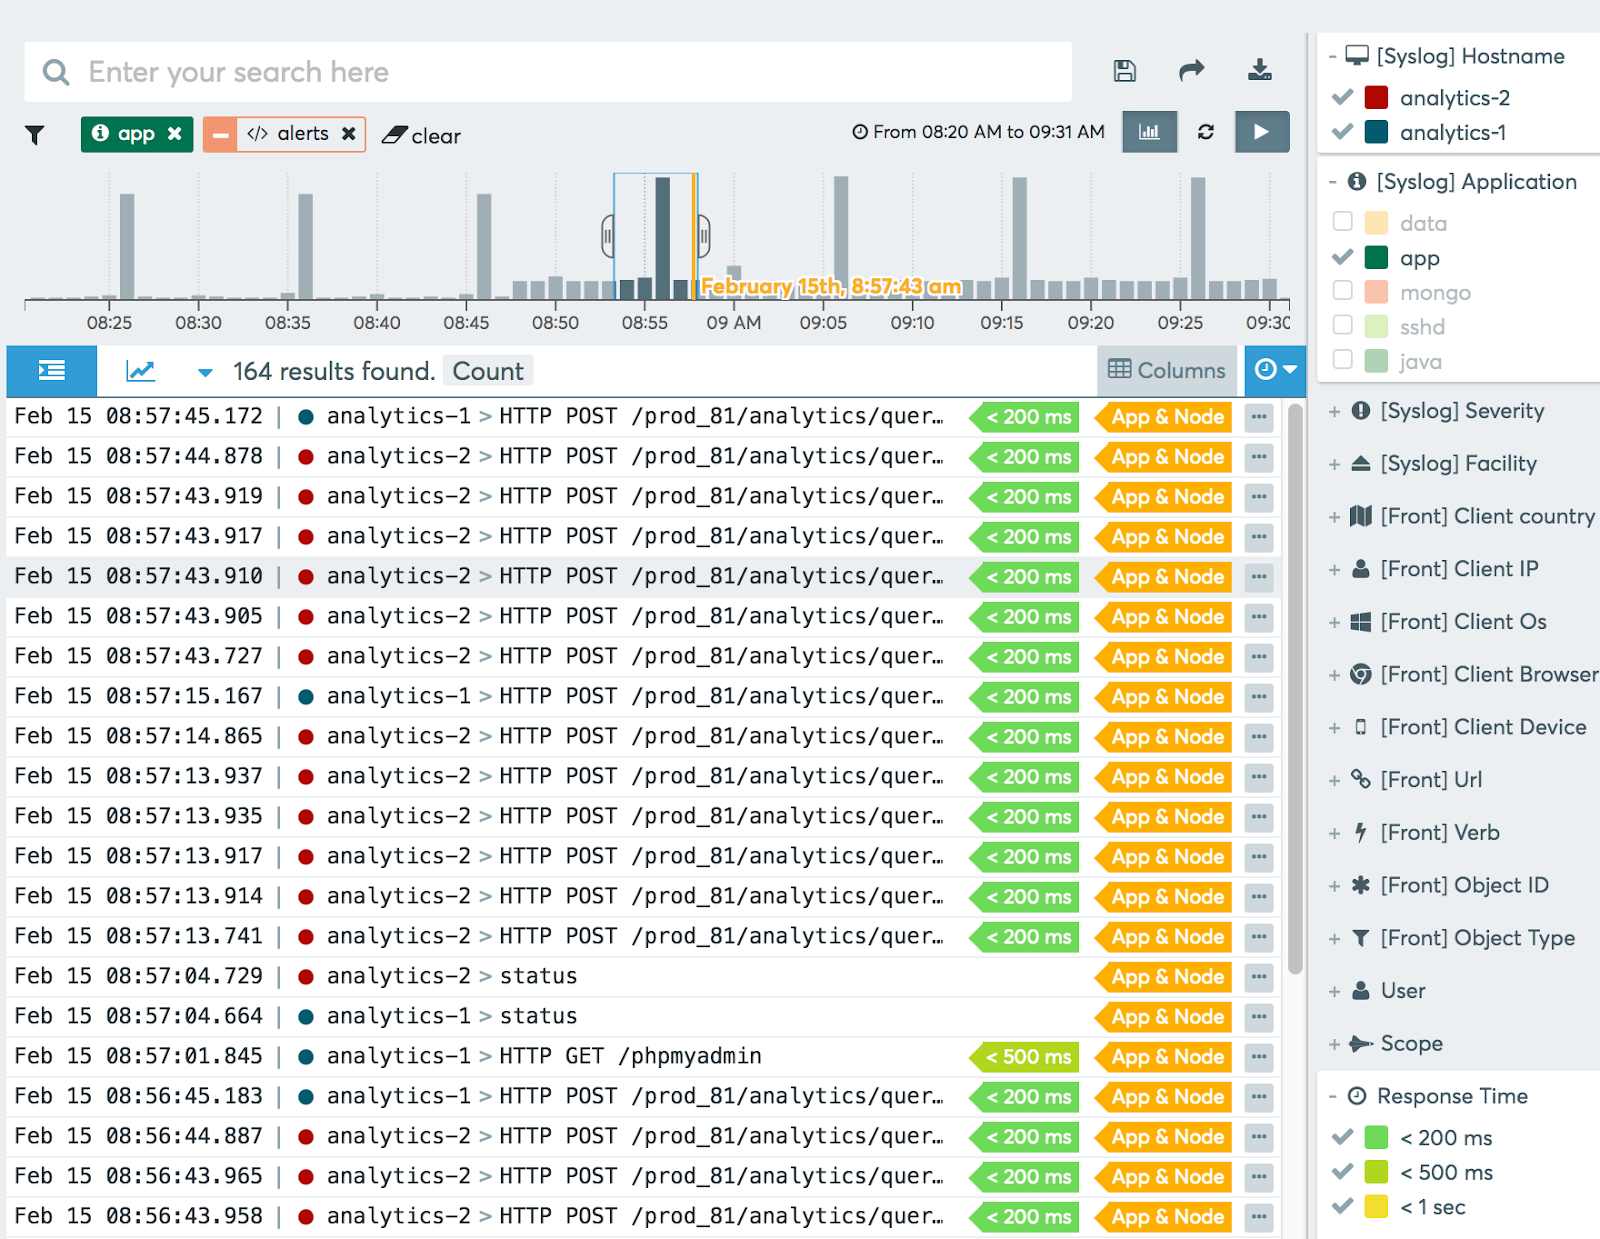Expand the [Front] Client country facet
This screenshot has height=1239, width=1600.
[x=1334, y=518]
